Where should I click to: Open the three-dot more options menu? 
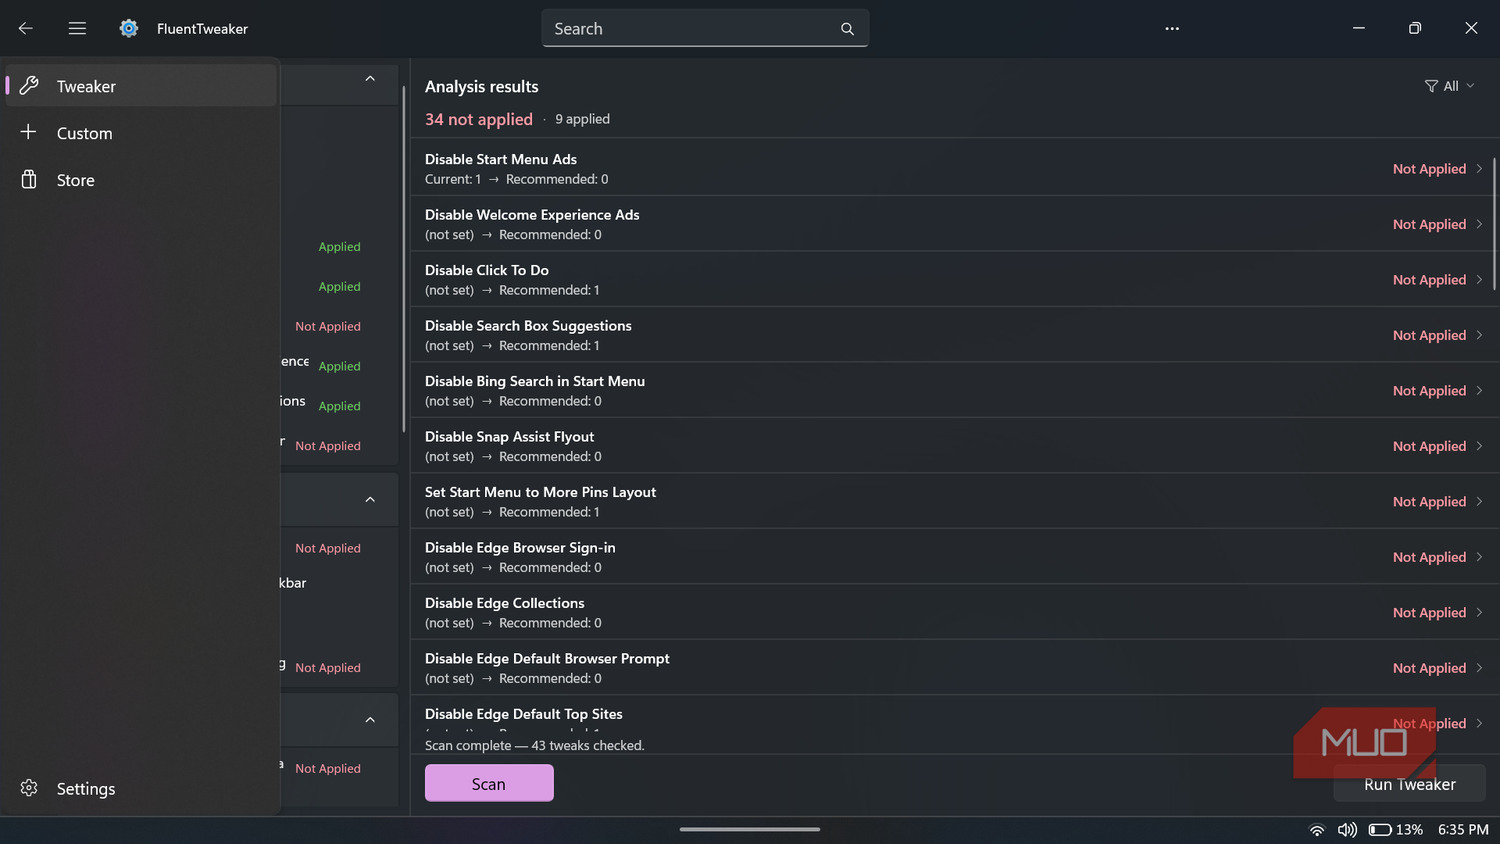(x=1172, y=28)
